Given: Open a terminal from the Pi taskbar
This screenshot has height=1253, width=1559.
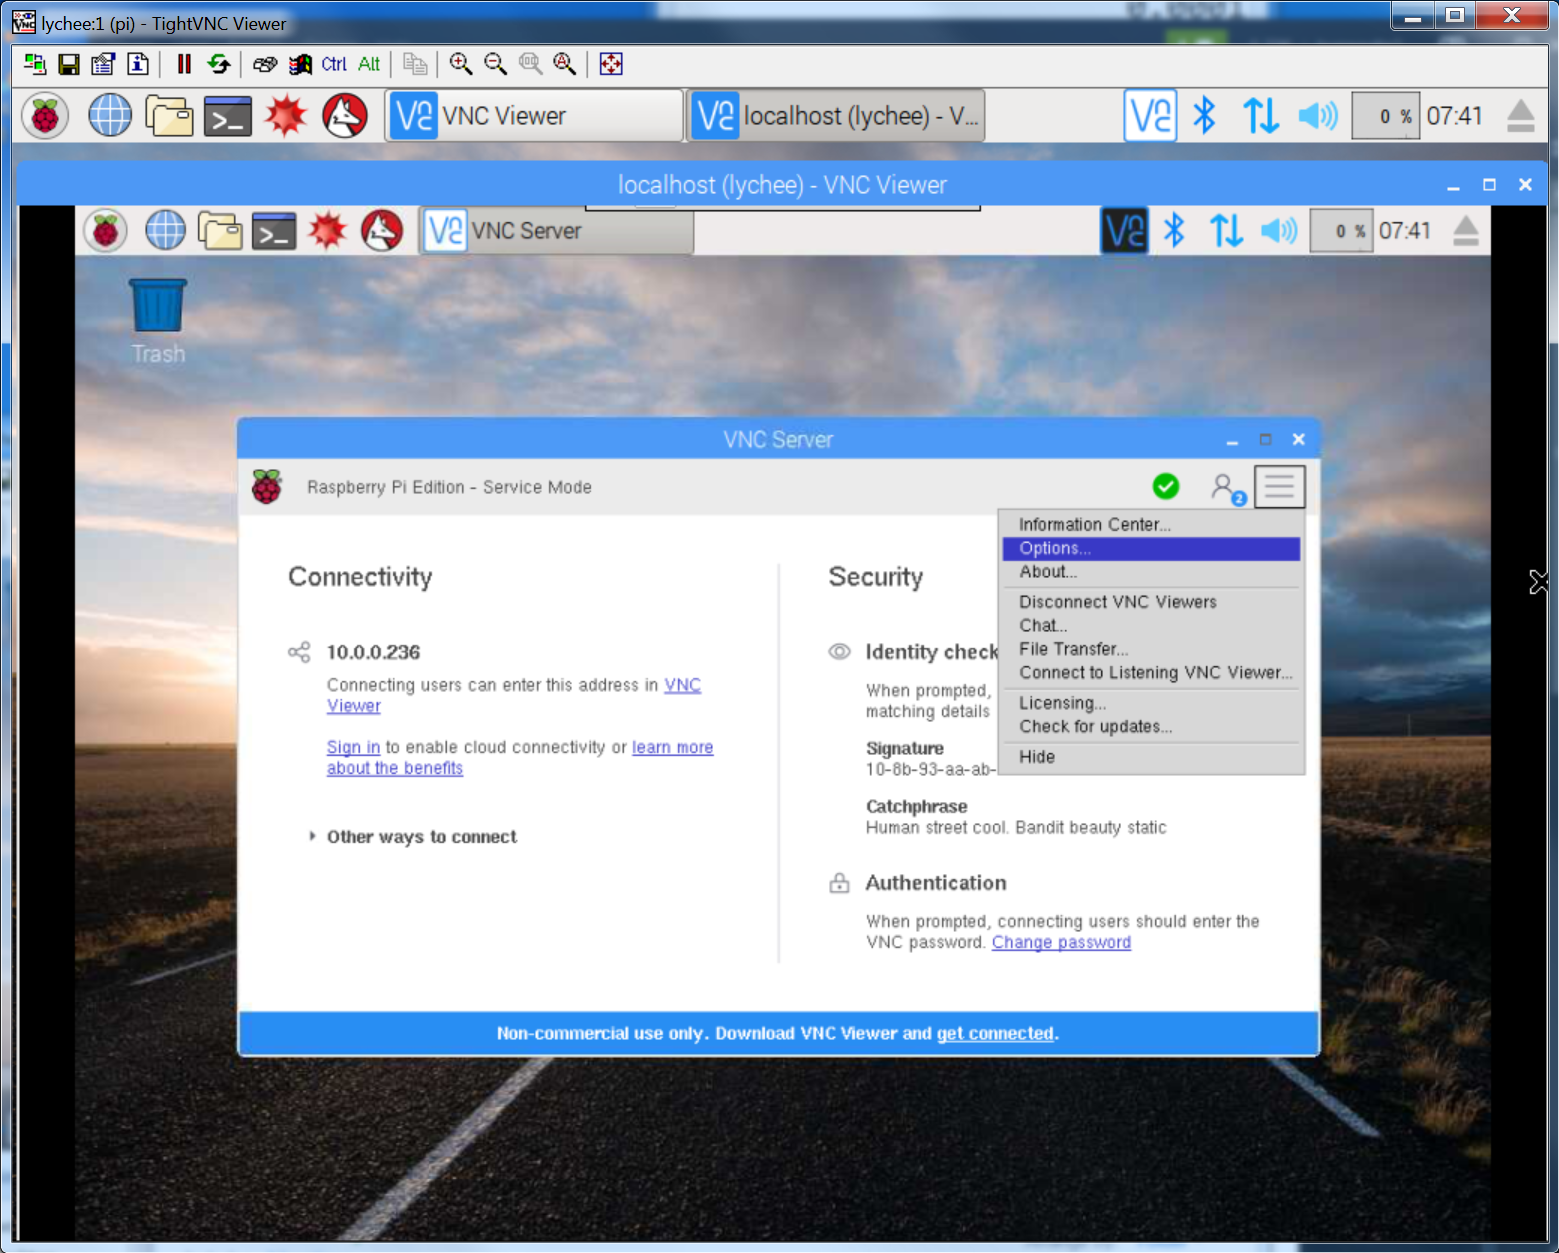Looking at the screenshot, I should 227,115.
